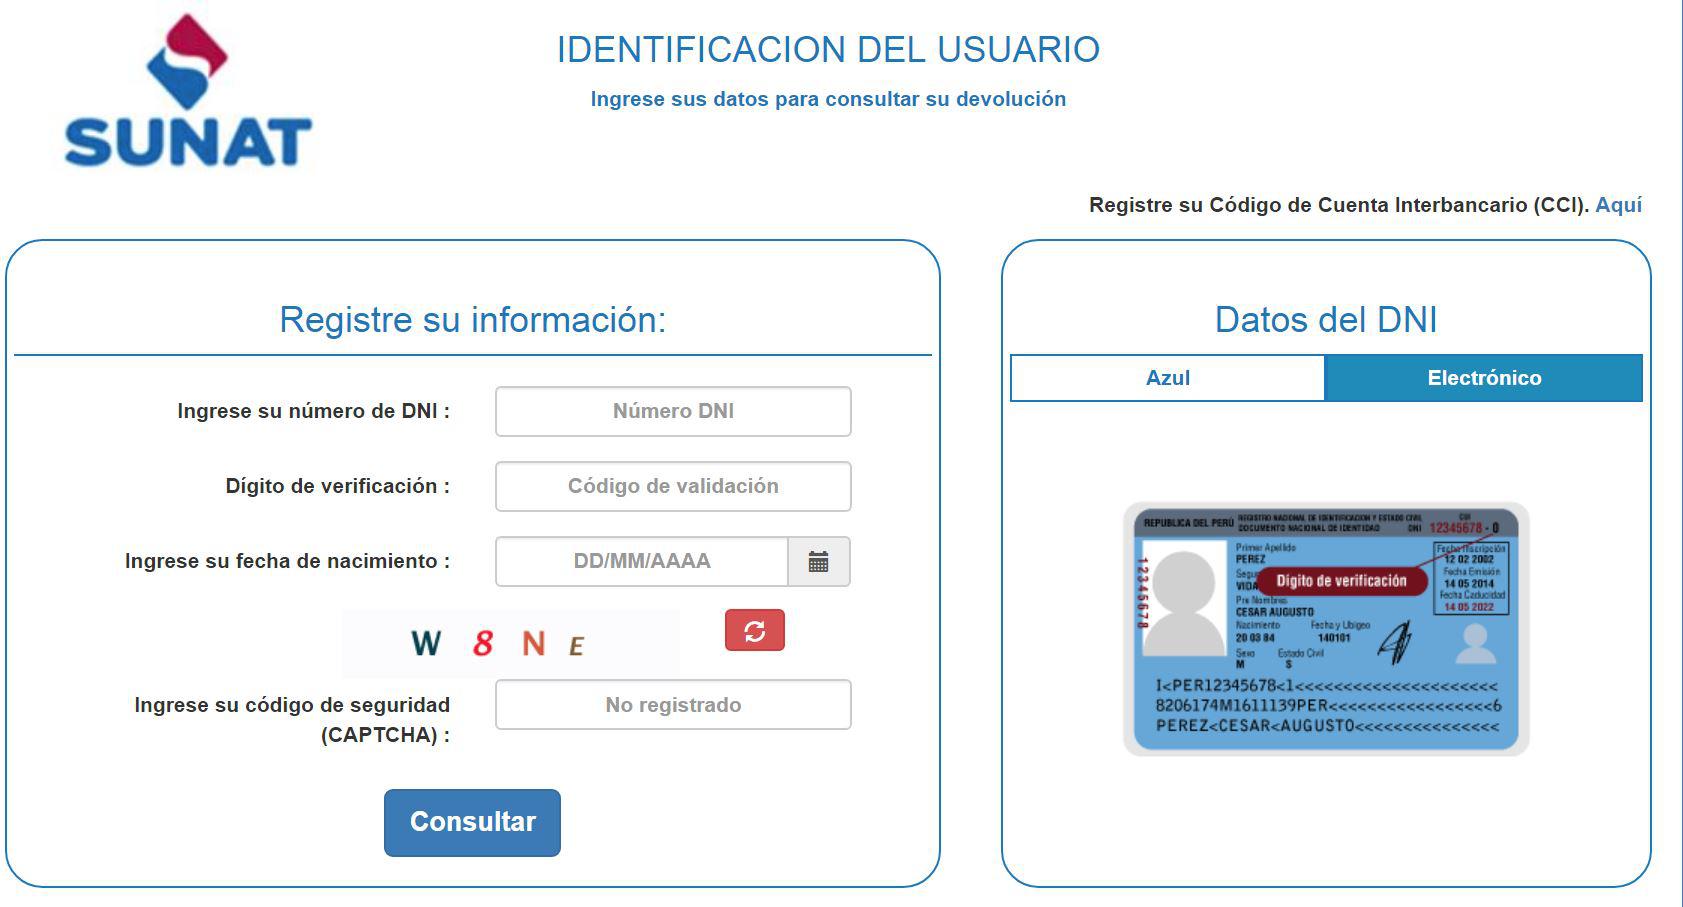
Task: Click the SUNAT logo
Action: [x=188, y=92]
